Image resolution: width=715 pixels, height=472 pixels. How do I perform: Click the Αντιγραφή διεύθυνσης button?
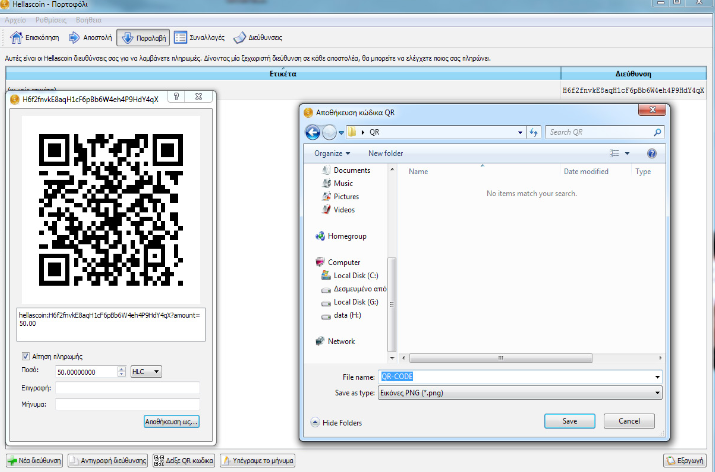tap(108, 461)
